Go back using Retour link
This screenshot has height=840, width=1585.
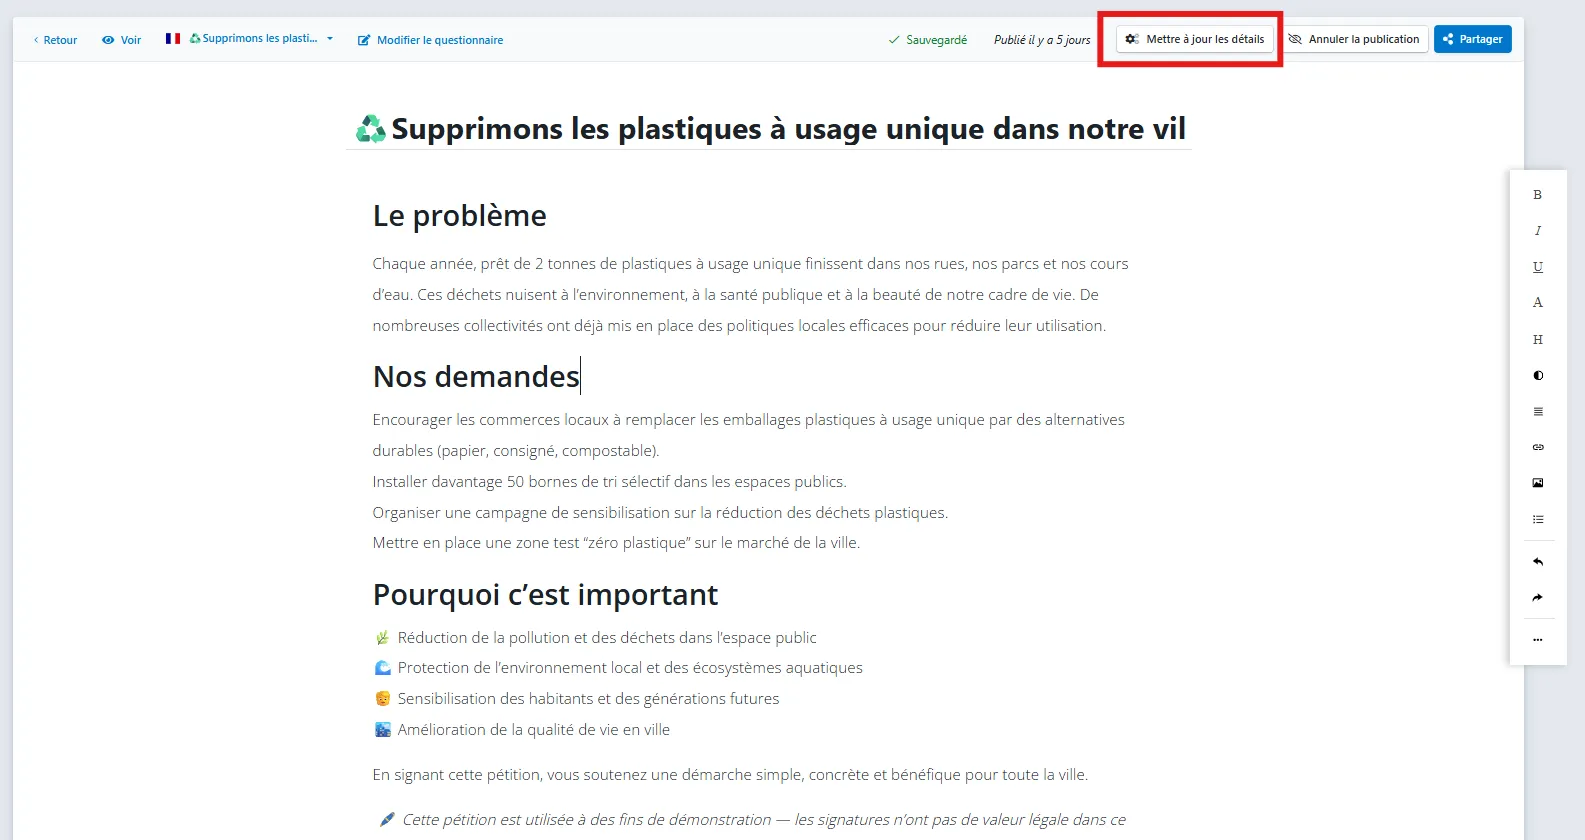55,40
